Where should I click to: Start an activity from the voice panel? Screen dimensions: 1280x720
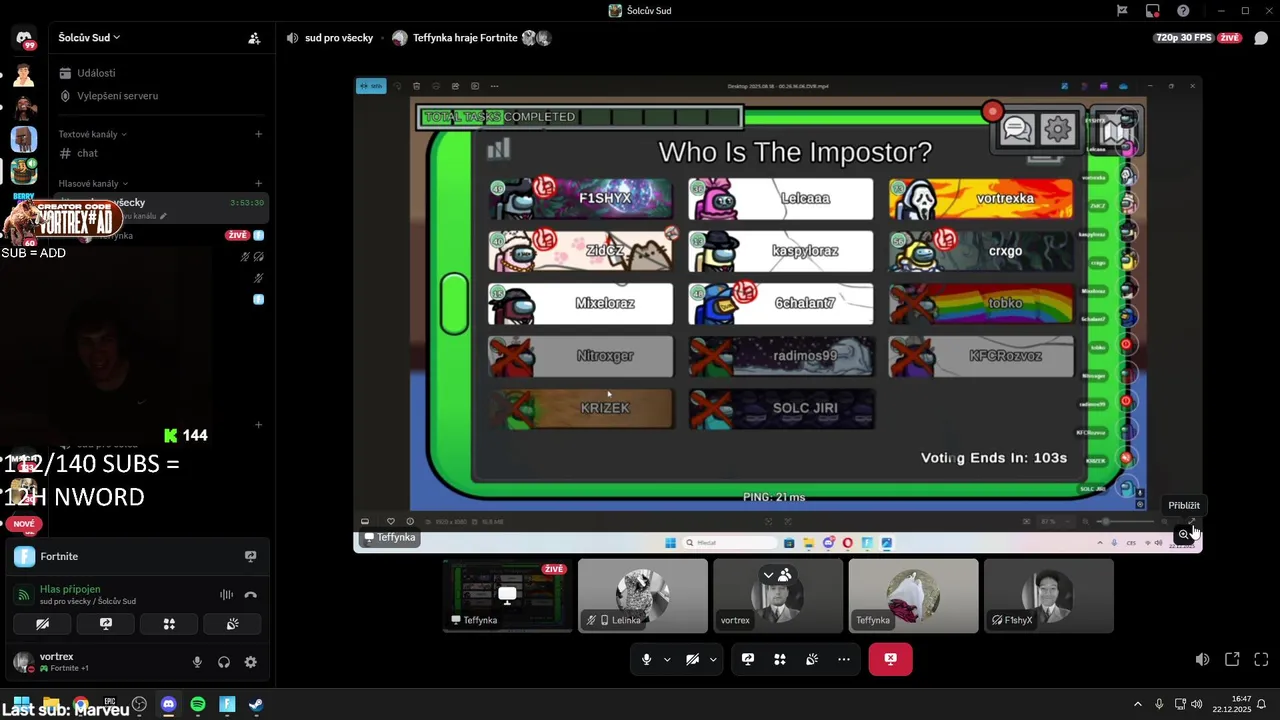point(169,624)
